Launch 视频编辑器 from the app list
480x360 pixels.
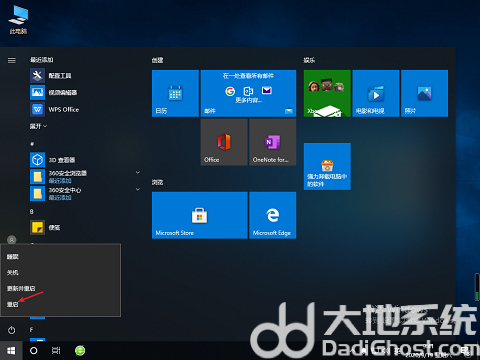(x=85, y=92)
